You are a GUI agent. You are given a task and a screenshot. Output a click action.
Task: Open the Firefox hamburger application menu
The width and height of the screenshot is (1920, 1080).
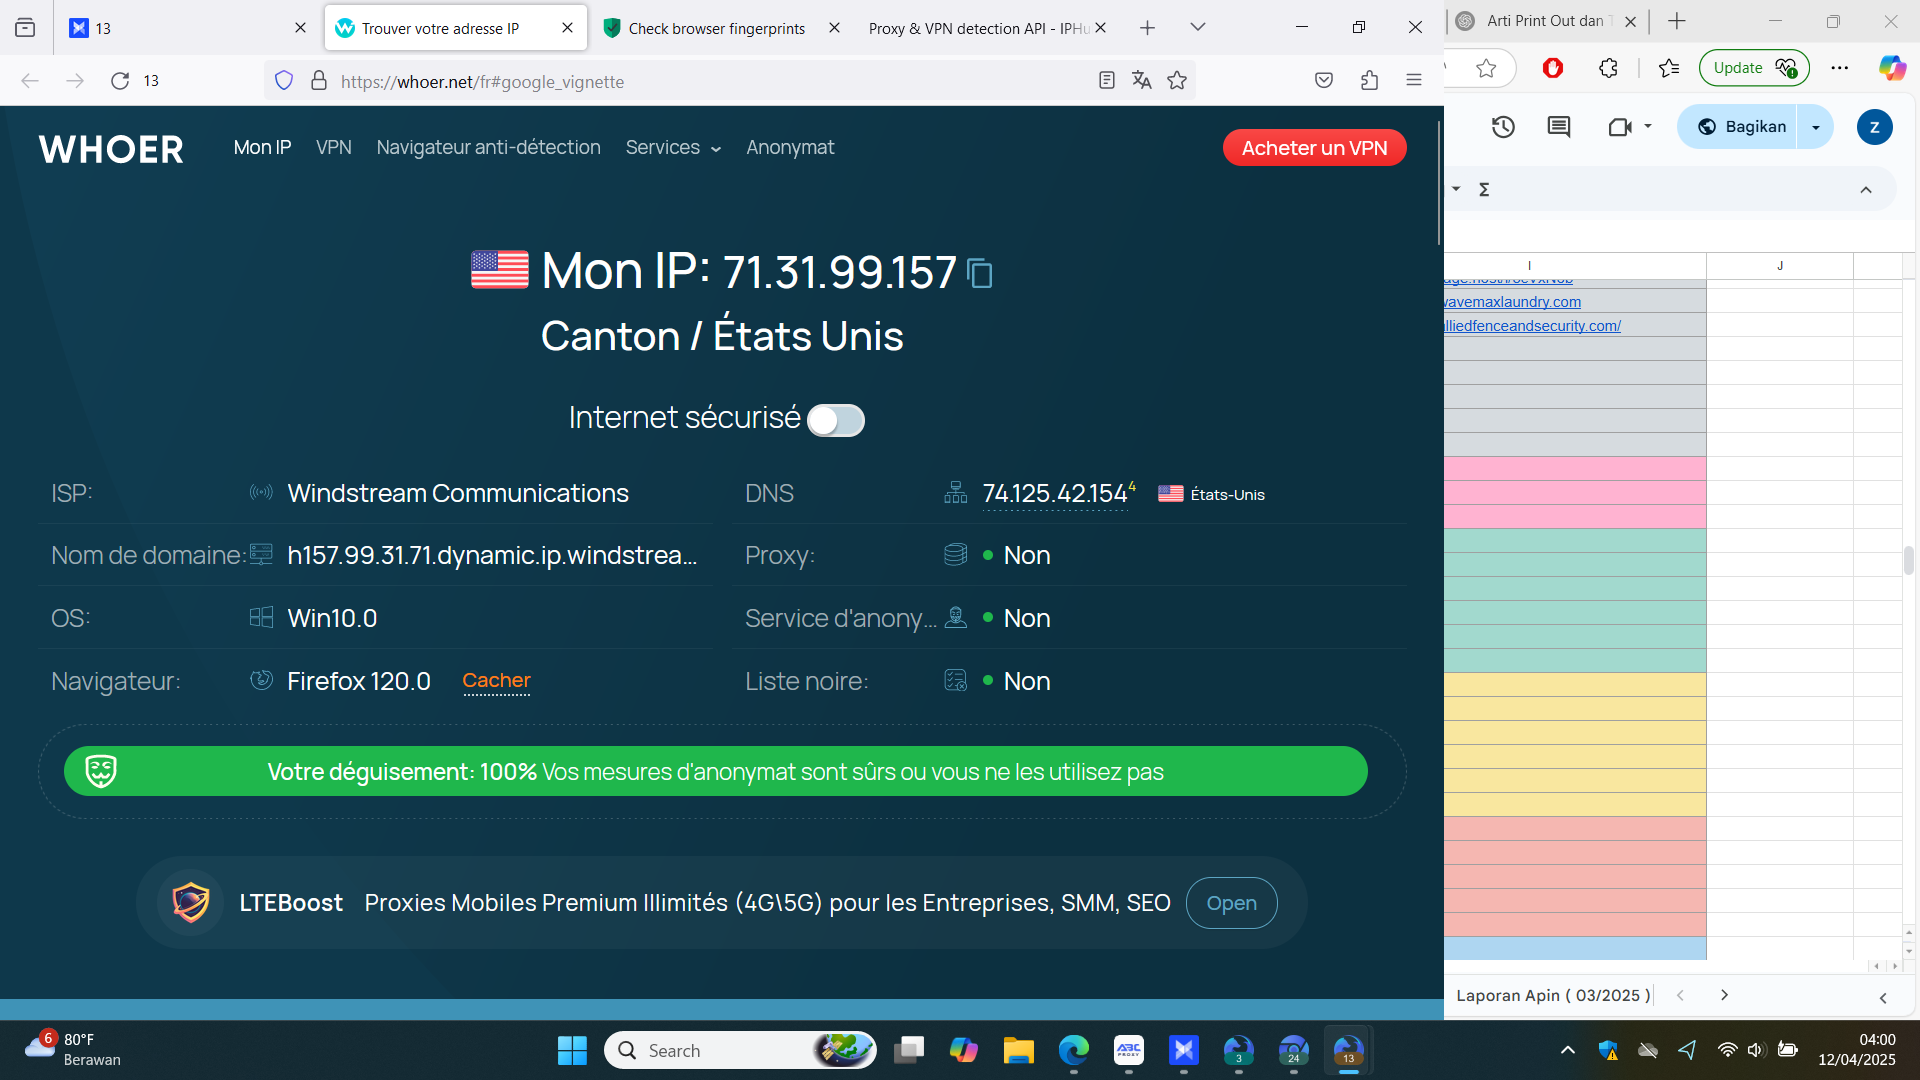click(1414, 81)
